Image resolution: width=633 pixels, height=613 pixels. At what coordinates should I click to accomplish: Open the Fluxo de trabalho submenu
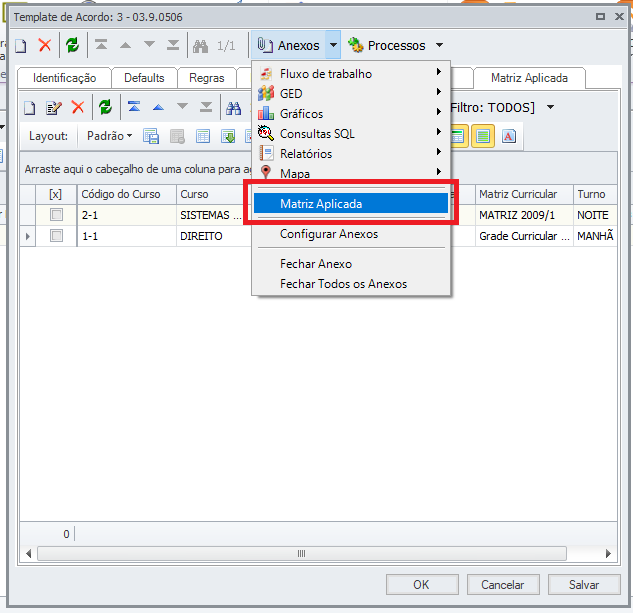pyautogui.click(x=351, y=74)
